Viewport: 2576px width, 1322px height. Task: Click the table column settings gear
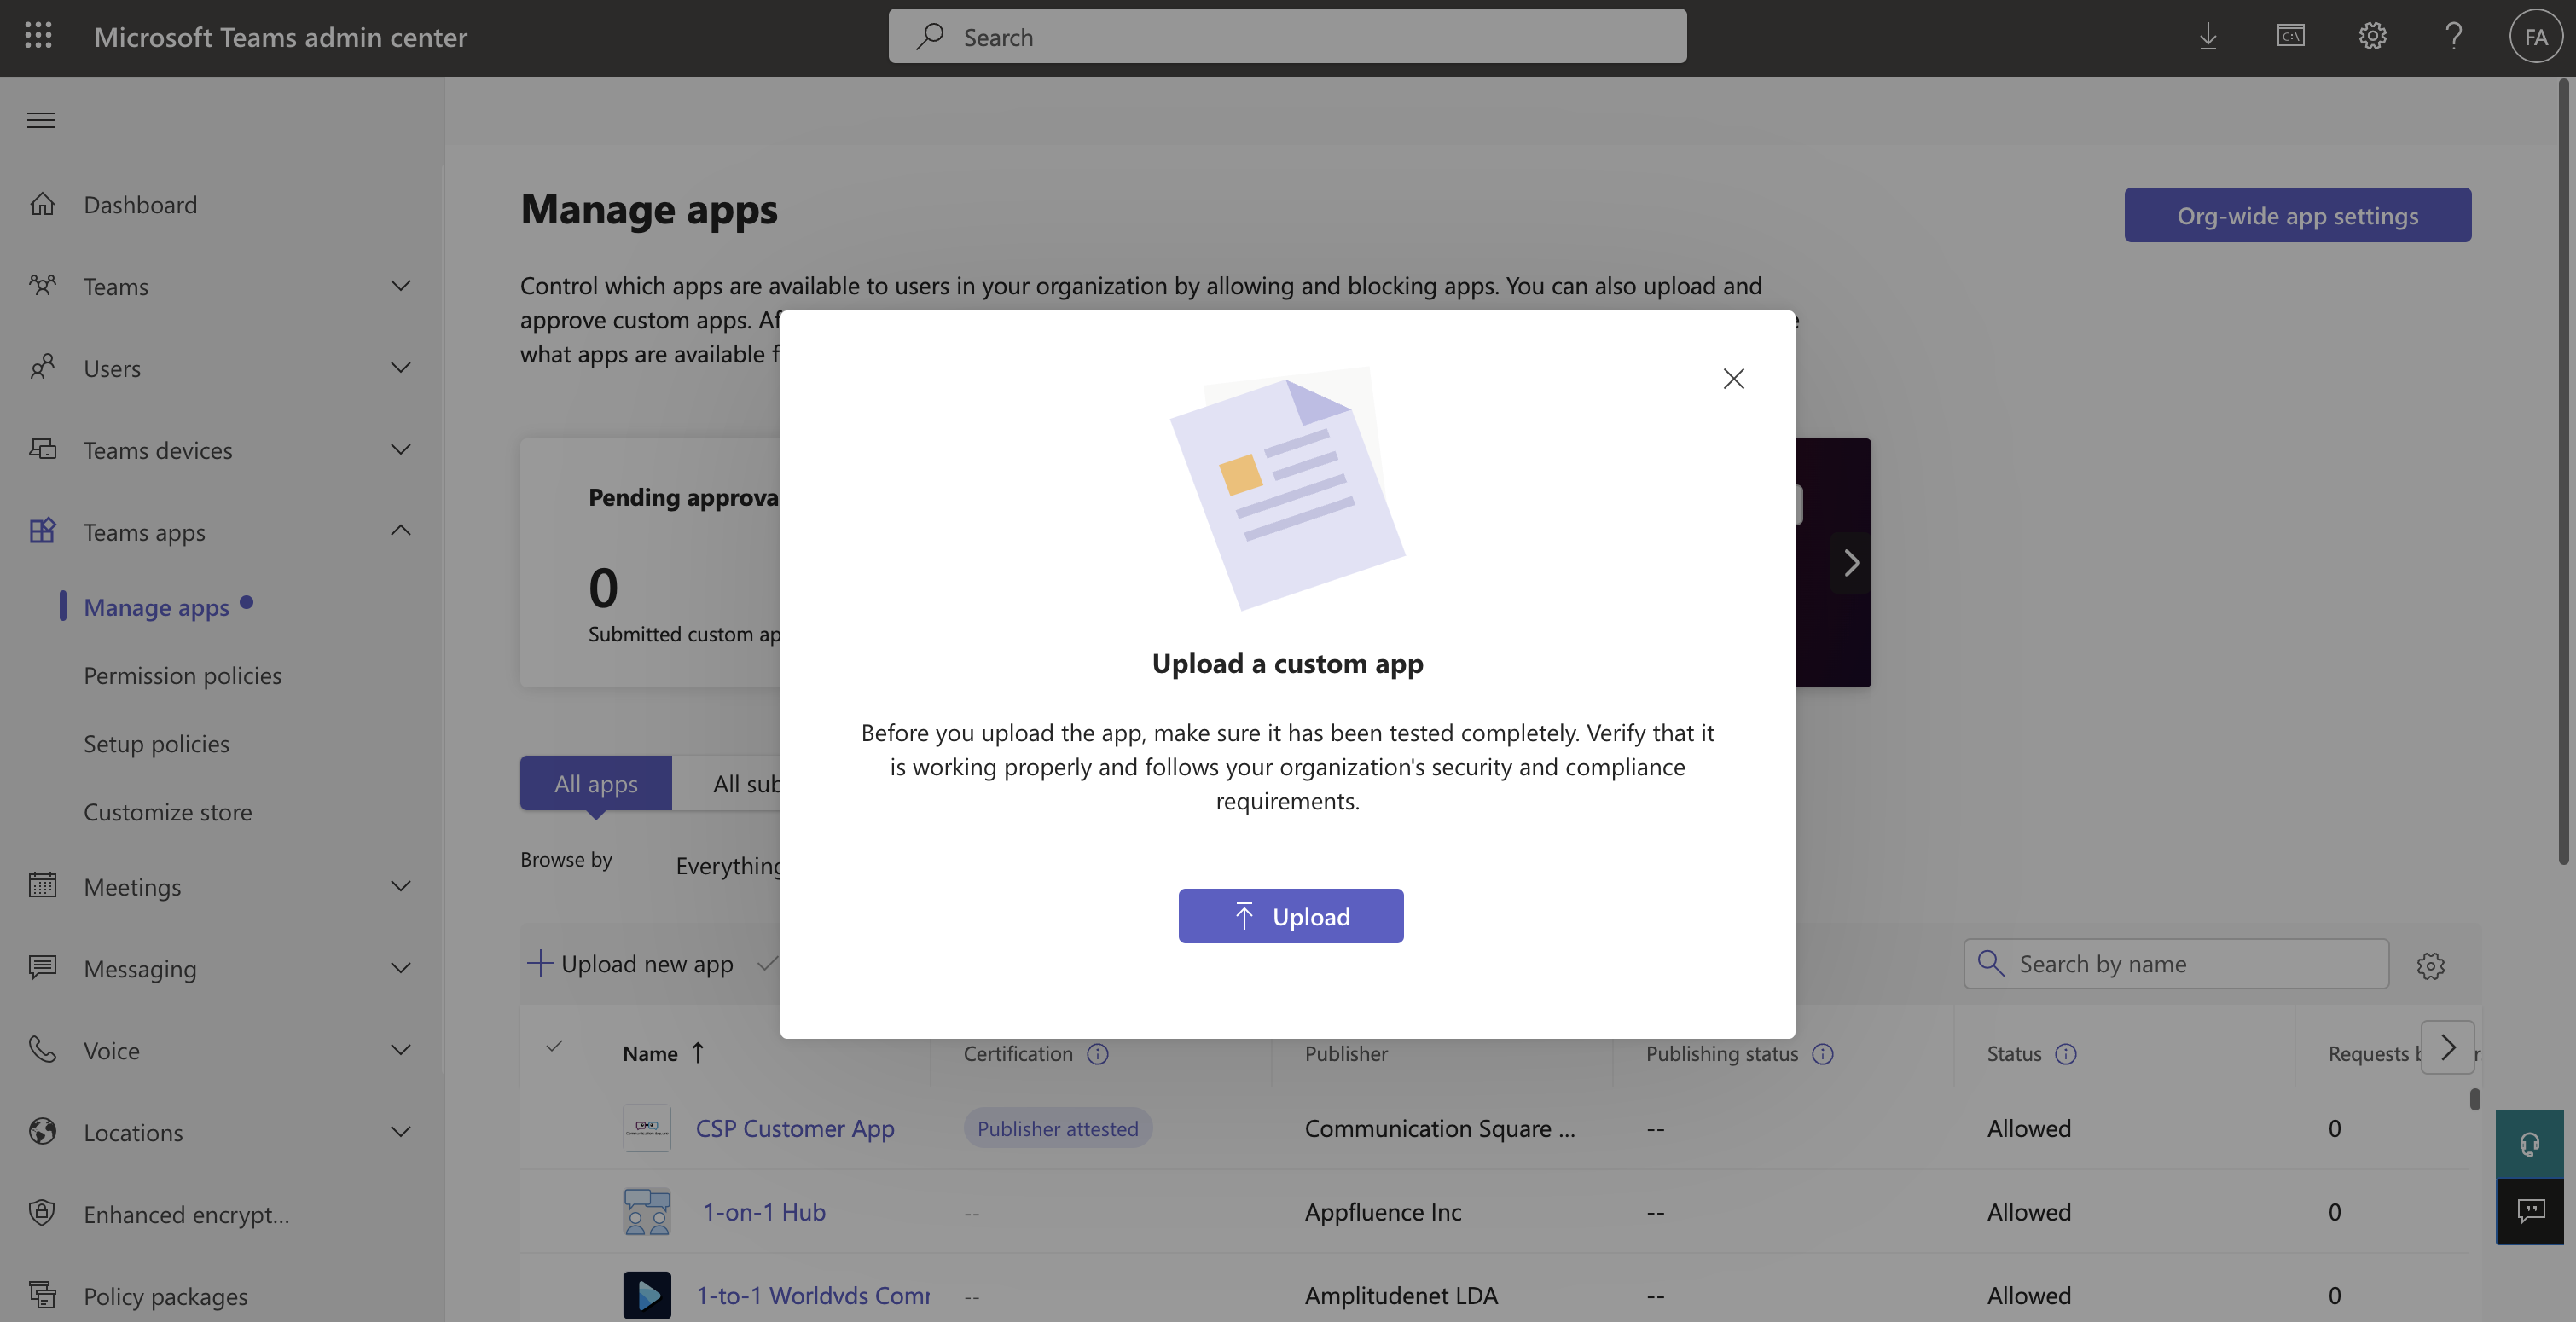click(x=2430, y=965)
